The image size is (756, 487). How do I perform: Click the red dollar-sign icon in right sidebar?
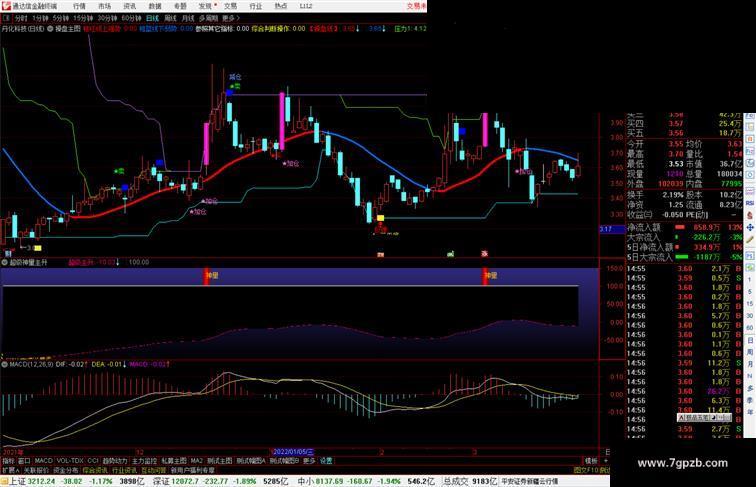click(750, 216)
